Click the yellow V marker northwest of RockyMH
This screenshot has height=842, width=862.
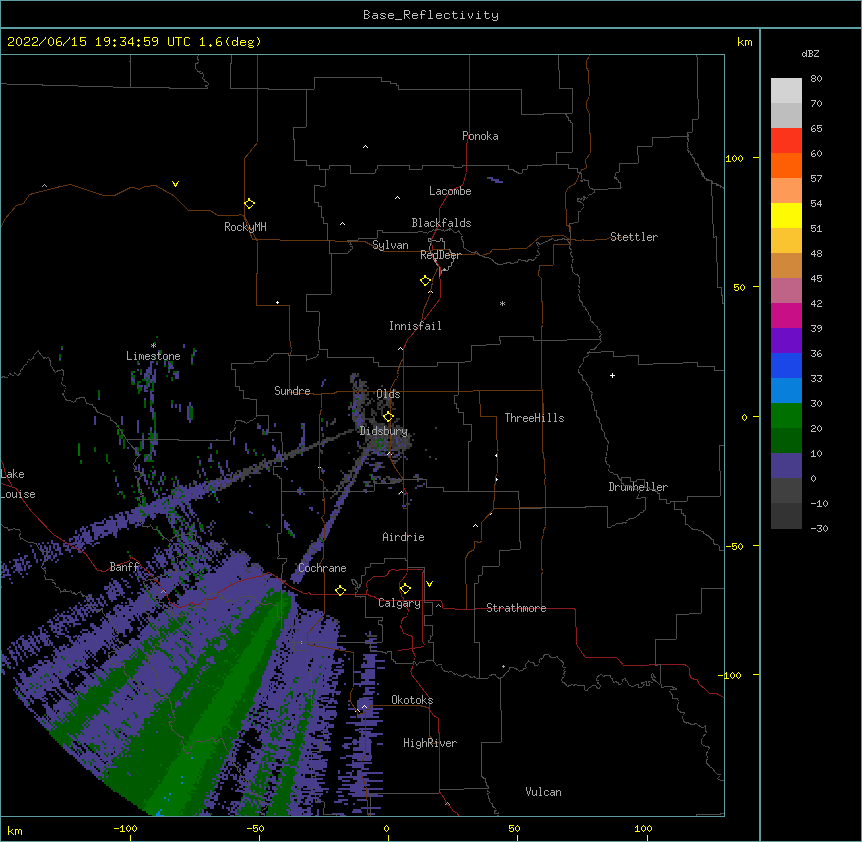pos(175,184)
